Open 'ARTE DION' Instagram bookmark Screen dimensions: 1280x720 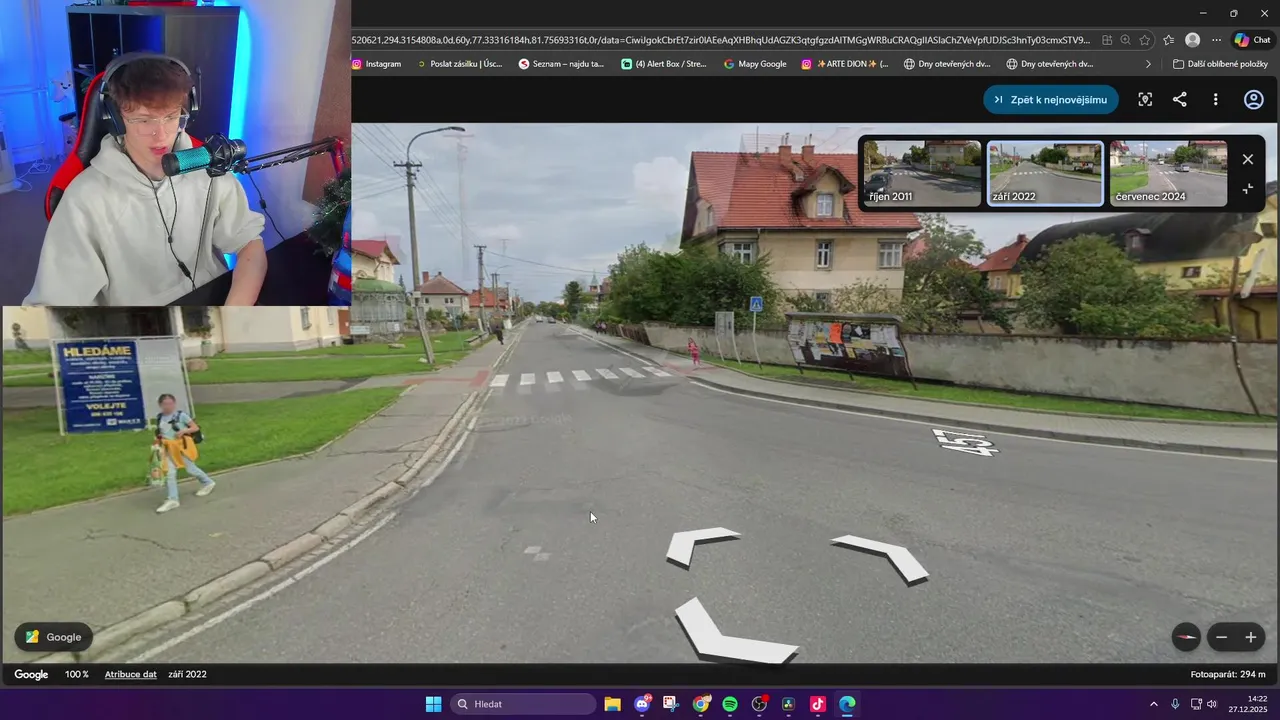tap(845, 64)
